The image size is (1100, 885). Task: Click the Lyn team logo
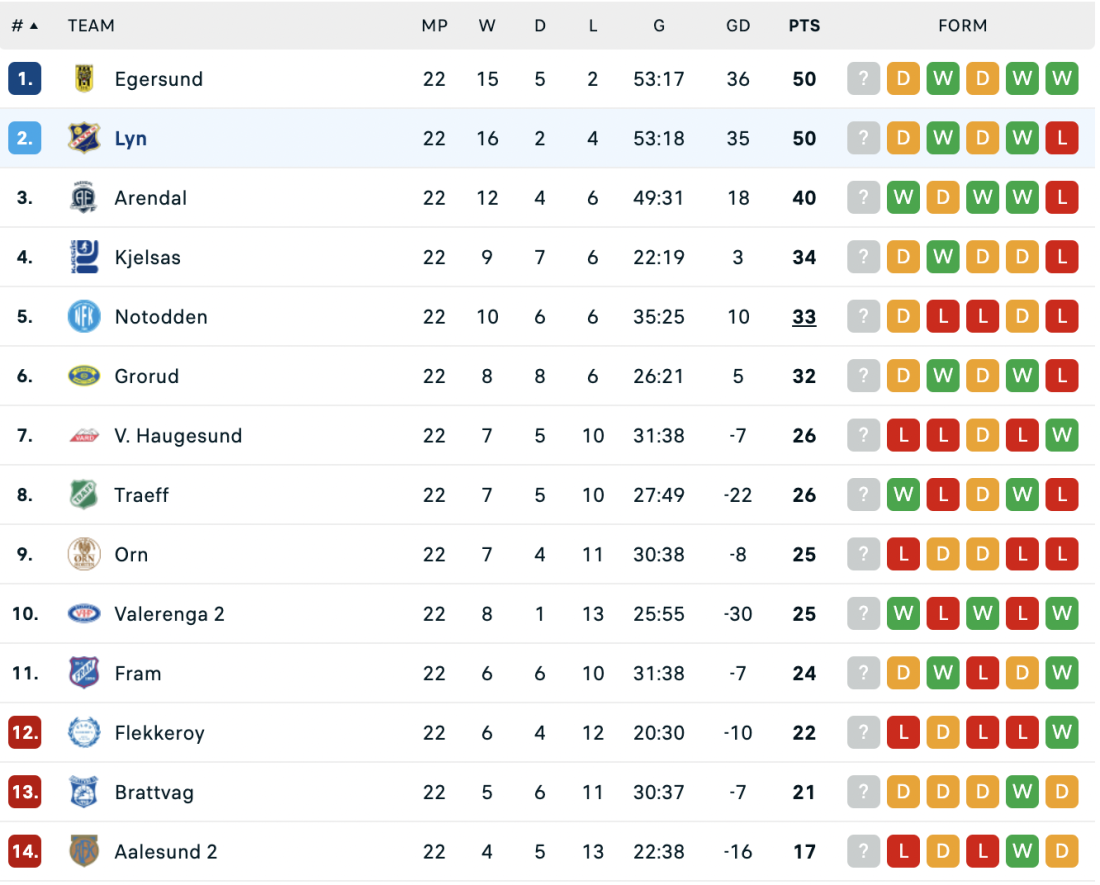pos(84,138)
